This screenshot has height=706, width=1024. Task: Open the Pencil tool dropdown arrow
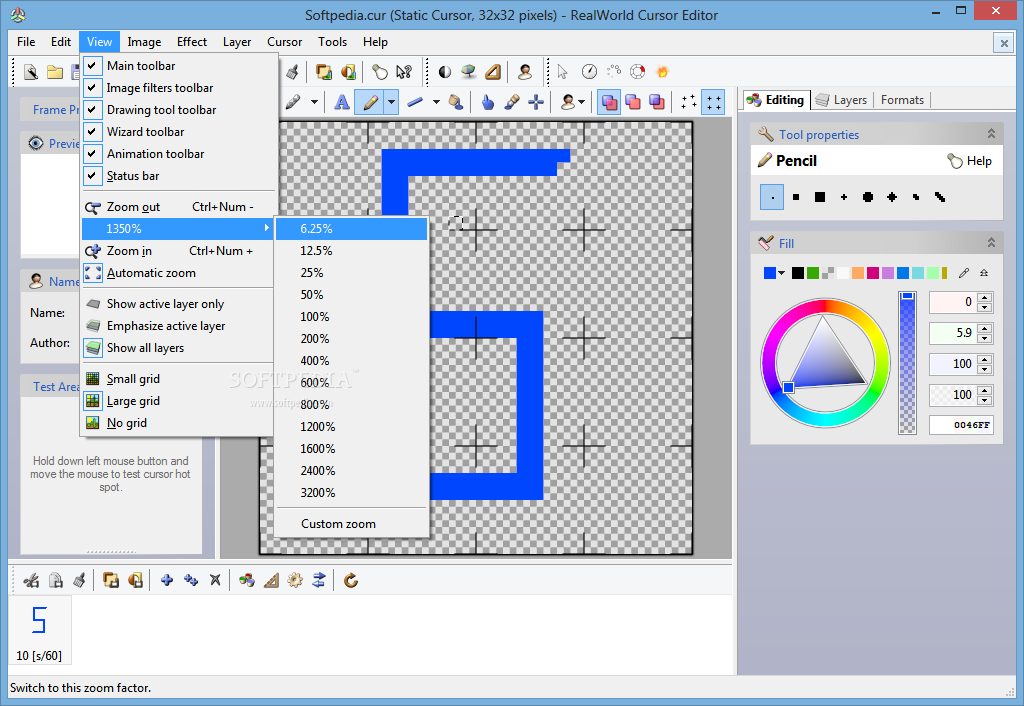[391, 103]
